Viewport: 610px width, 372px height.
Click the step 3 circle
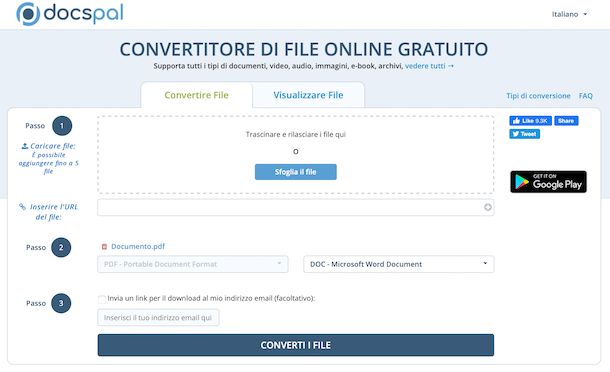point(61,303)
